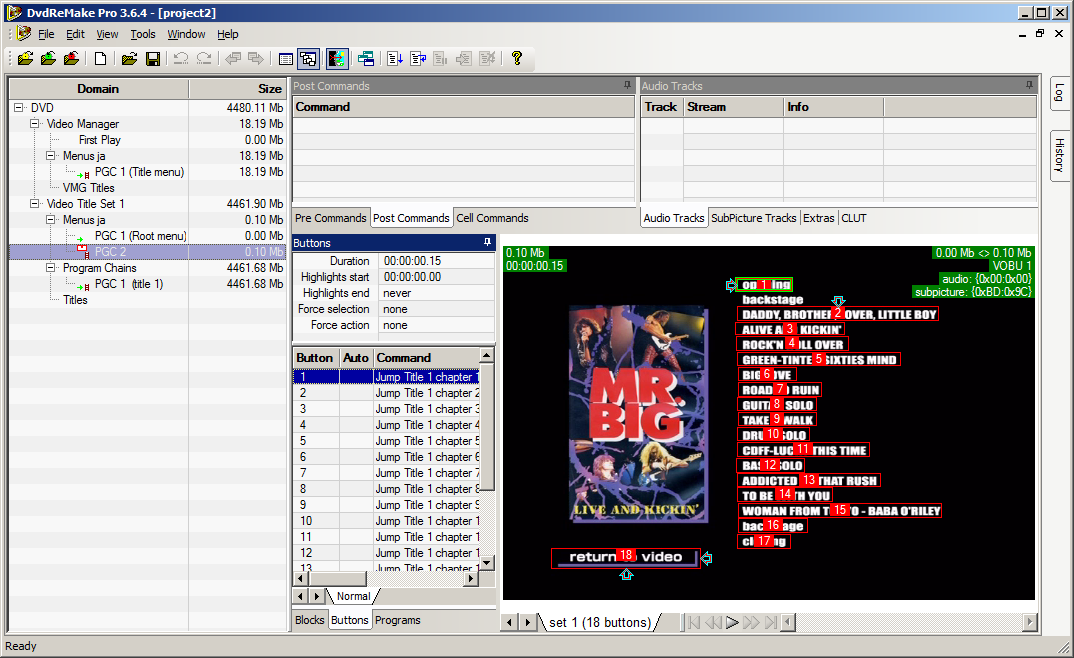Select First Play in the domain tree

click(100, 140)
